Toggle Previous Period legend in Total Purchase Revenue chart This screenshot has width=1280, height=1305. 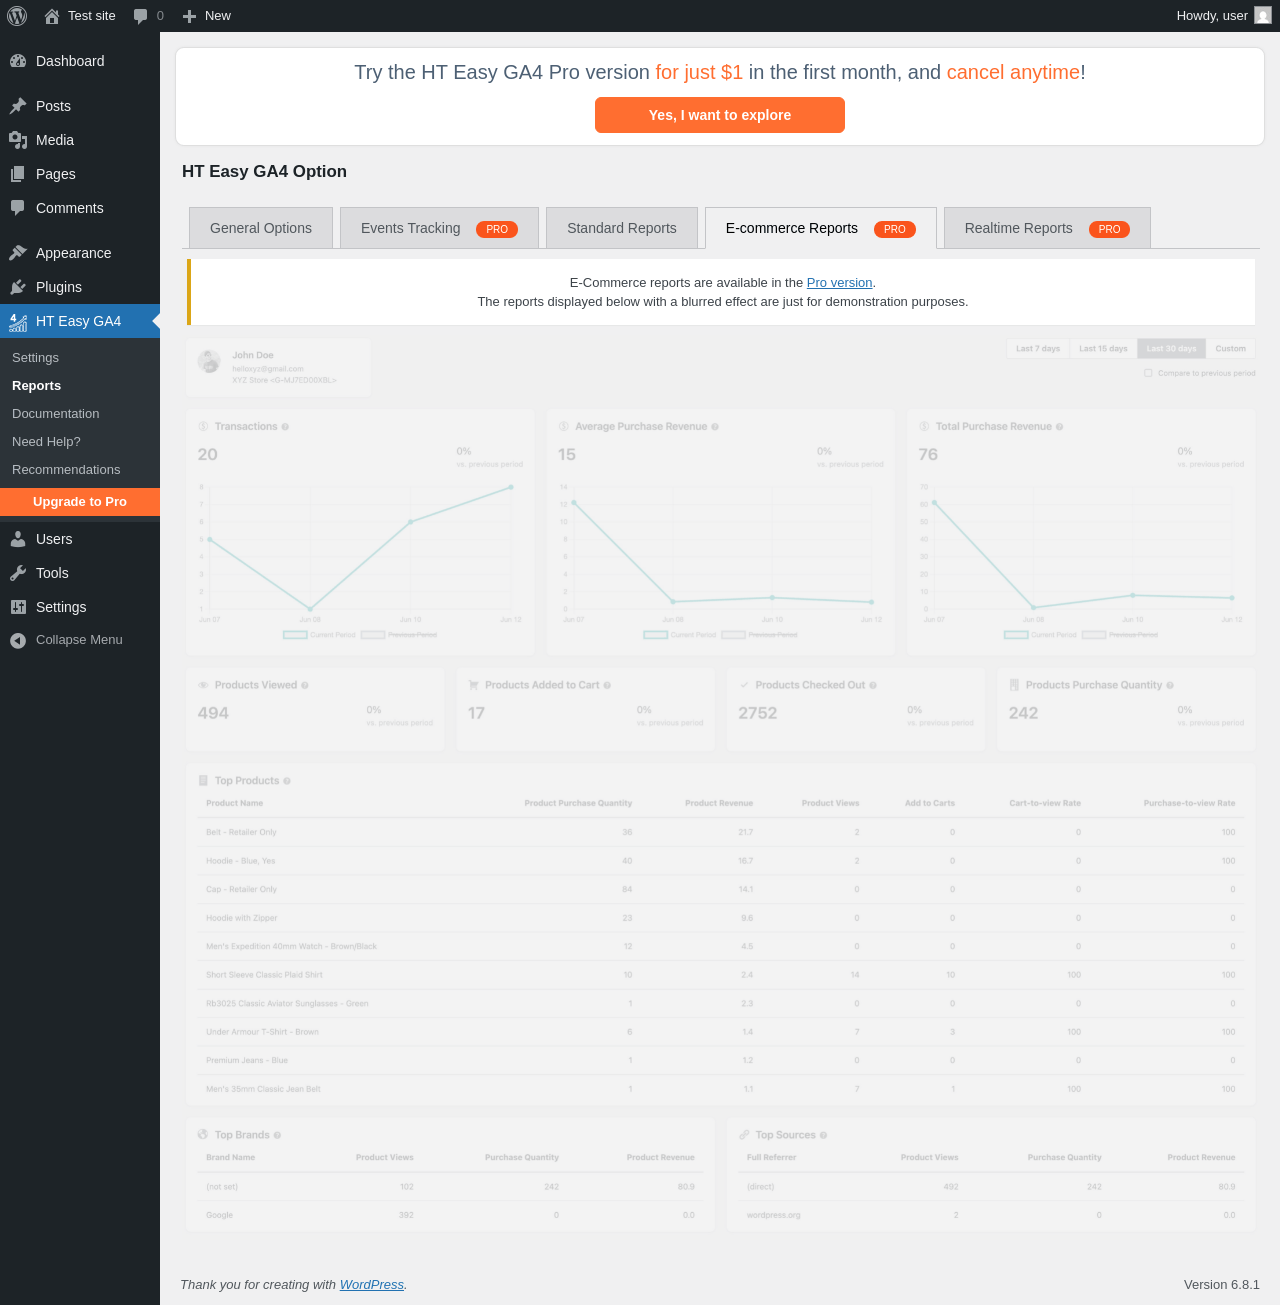click(1120, 635)
